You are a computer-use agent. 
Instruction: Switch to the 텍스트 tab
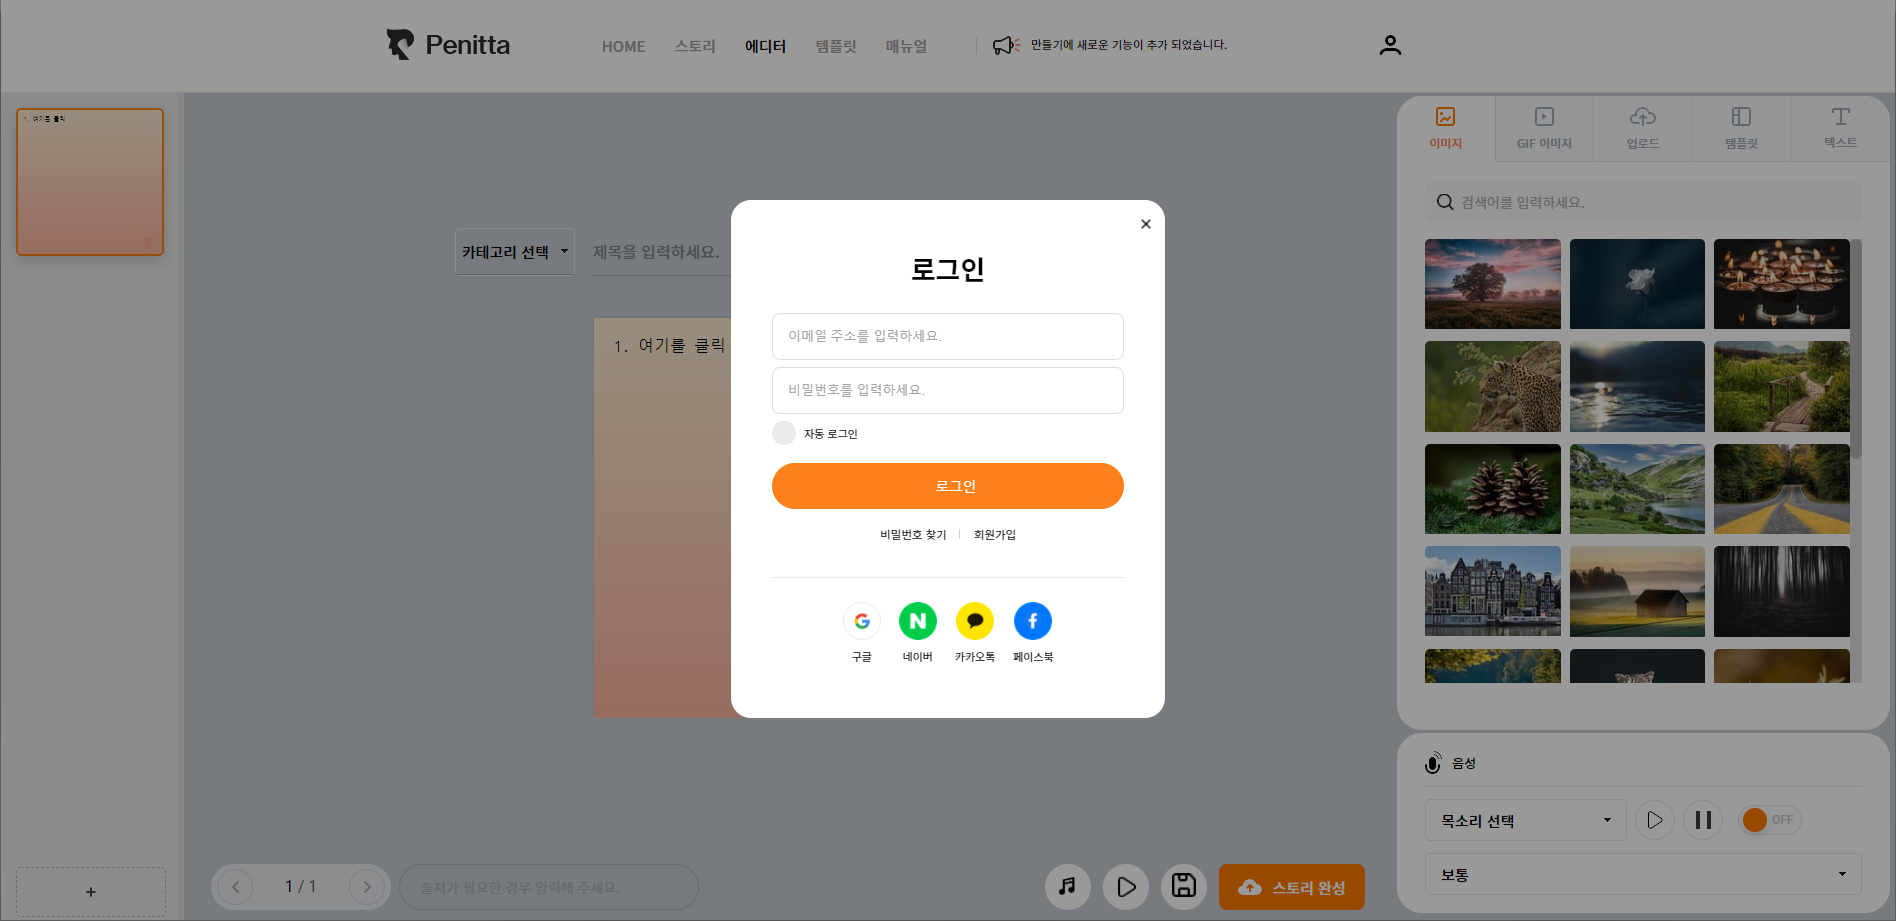coord(1840,129)
